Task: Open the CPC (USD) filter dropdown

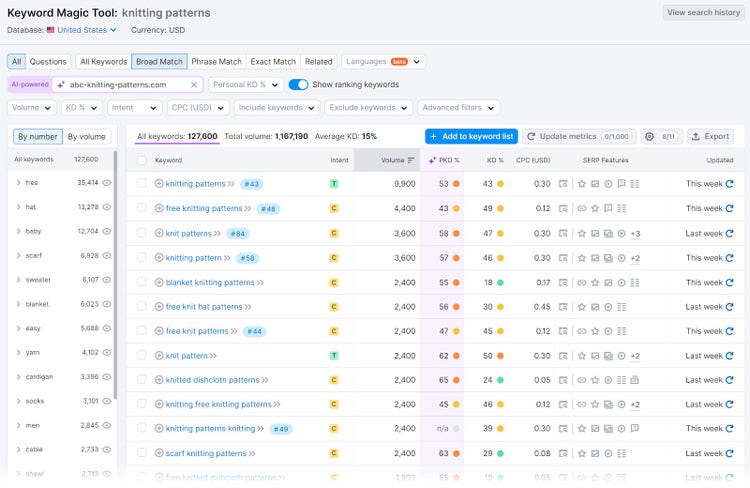Action: [x=198, y=108]
